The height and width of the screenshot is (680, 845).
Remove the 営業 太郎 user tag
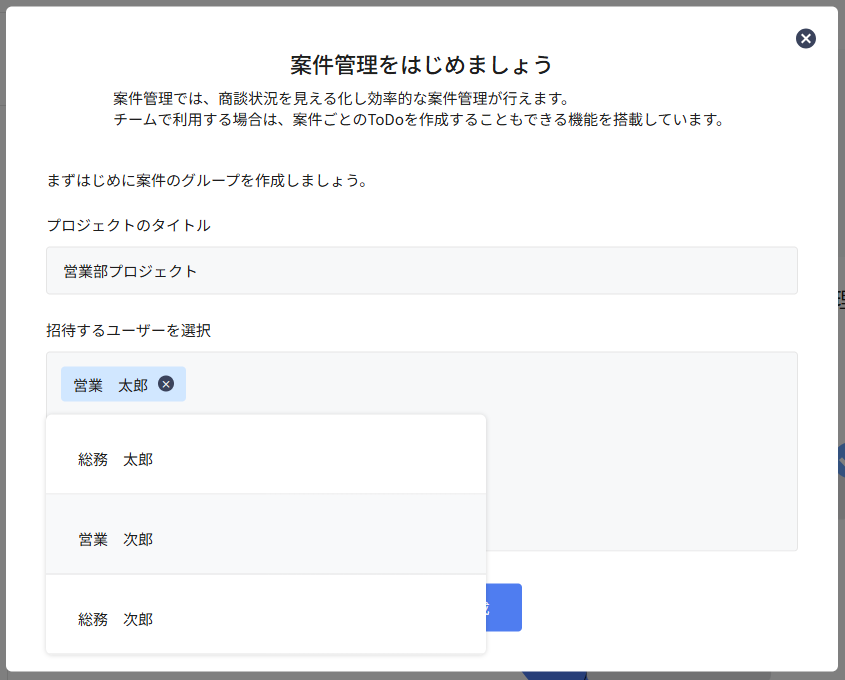(166, 384)
